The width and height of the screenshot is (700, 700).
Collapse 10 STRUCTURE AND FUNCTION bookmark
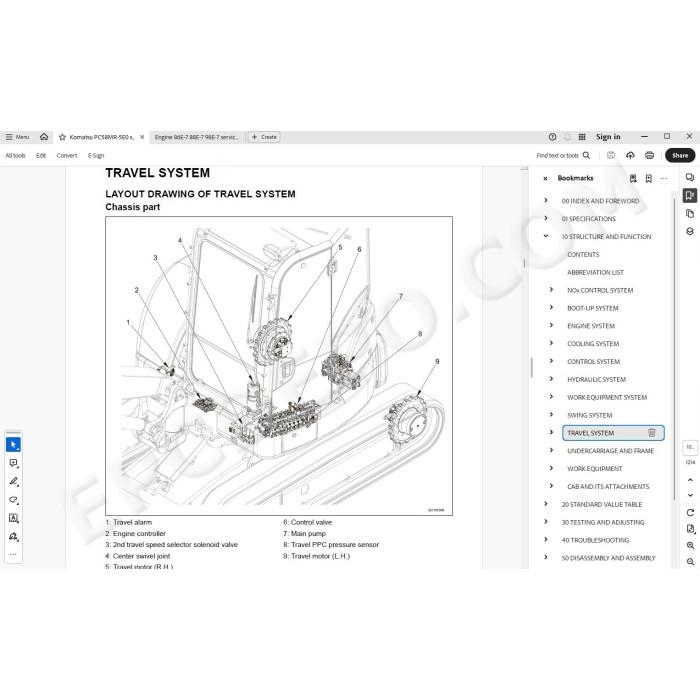pos(546,236)
